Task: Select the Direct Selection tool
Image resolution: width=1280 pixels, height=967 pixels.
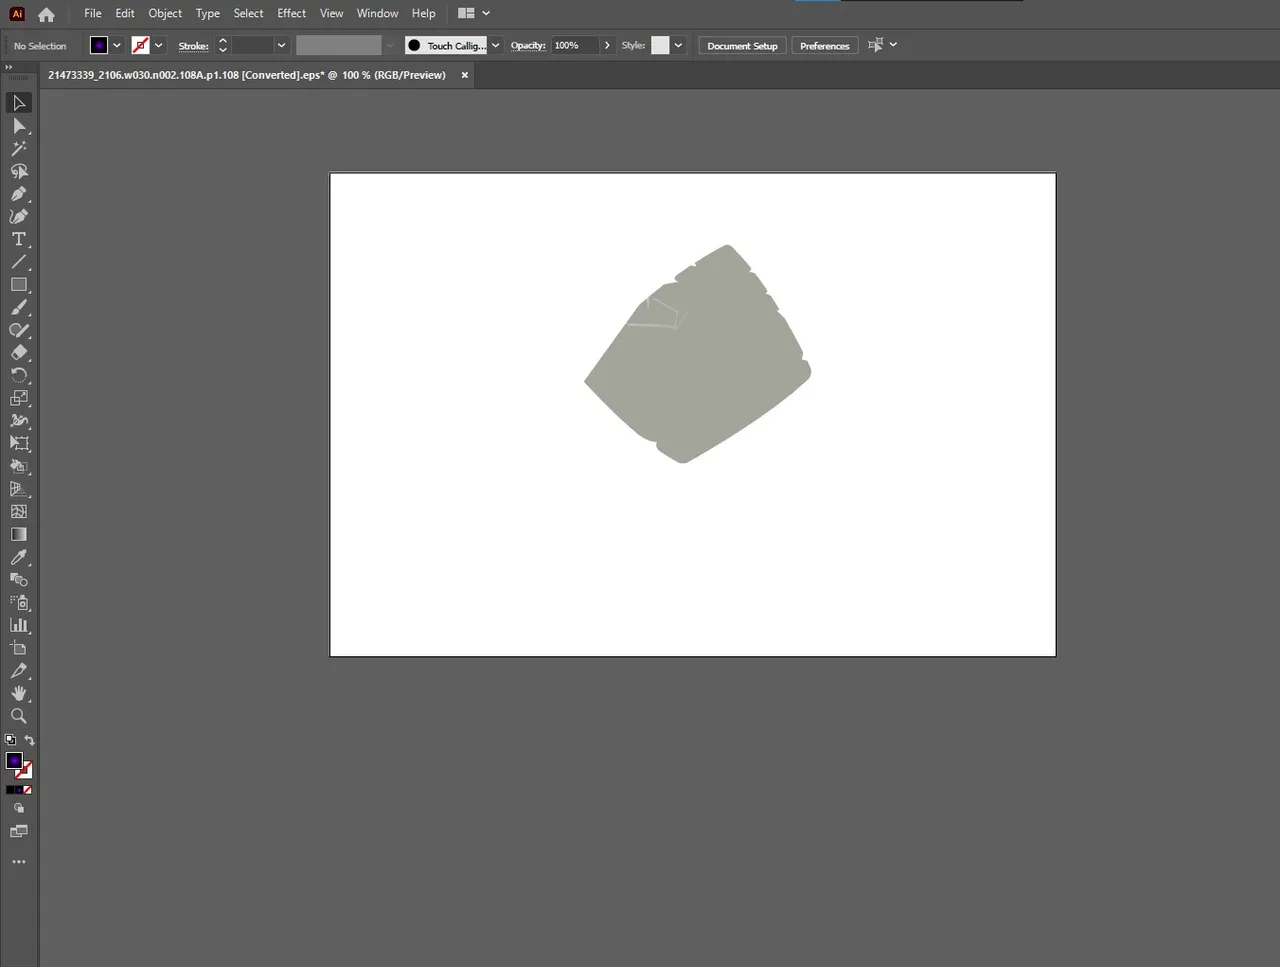Action: click(19, 126)
